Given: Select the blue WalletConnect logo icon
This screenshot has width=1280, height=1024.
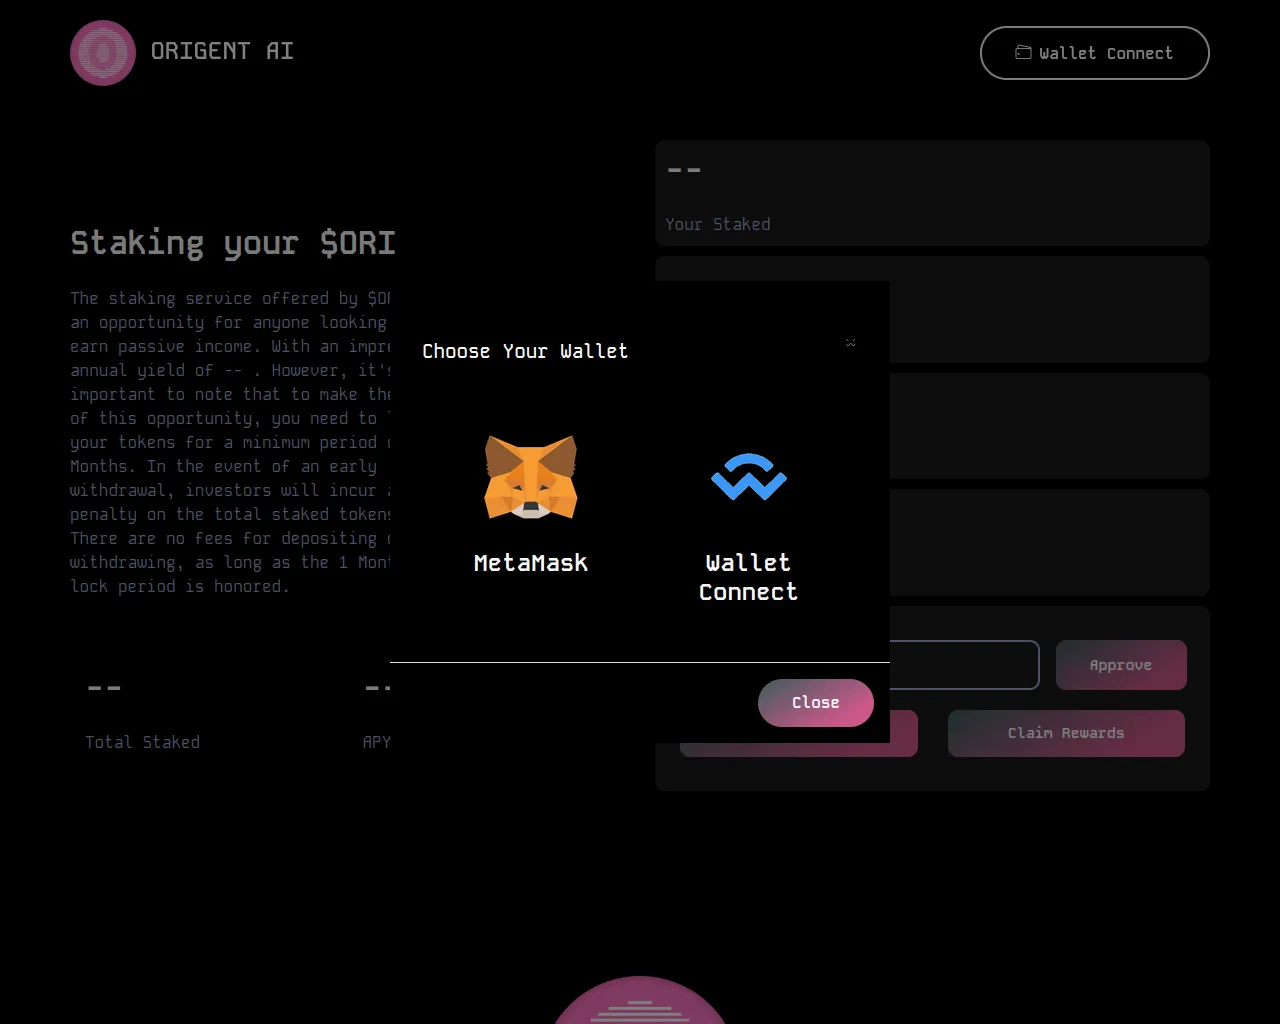Looking at the screenshot, I should coord(748,477).
